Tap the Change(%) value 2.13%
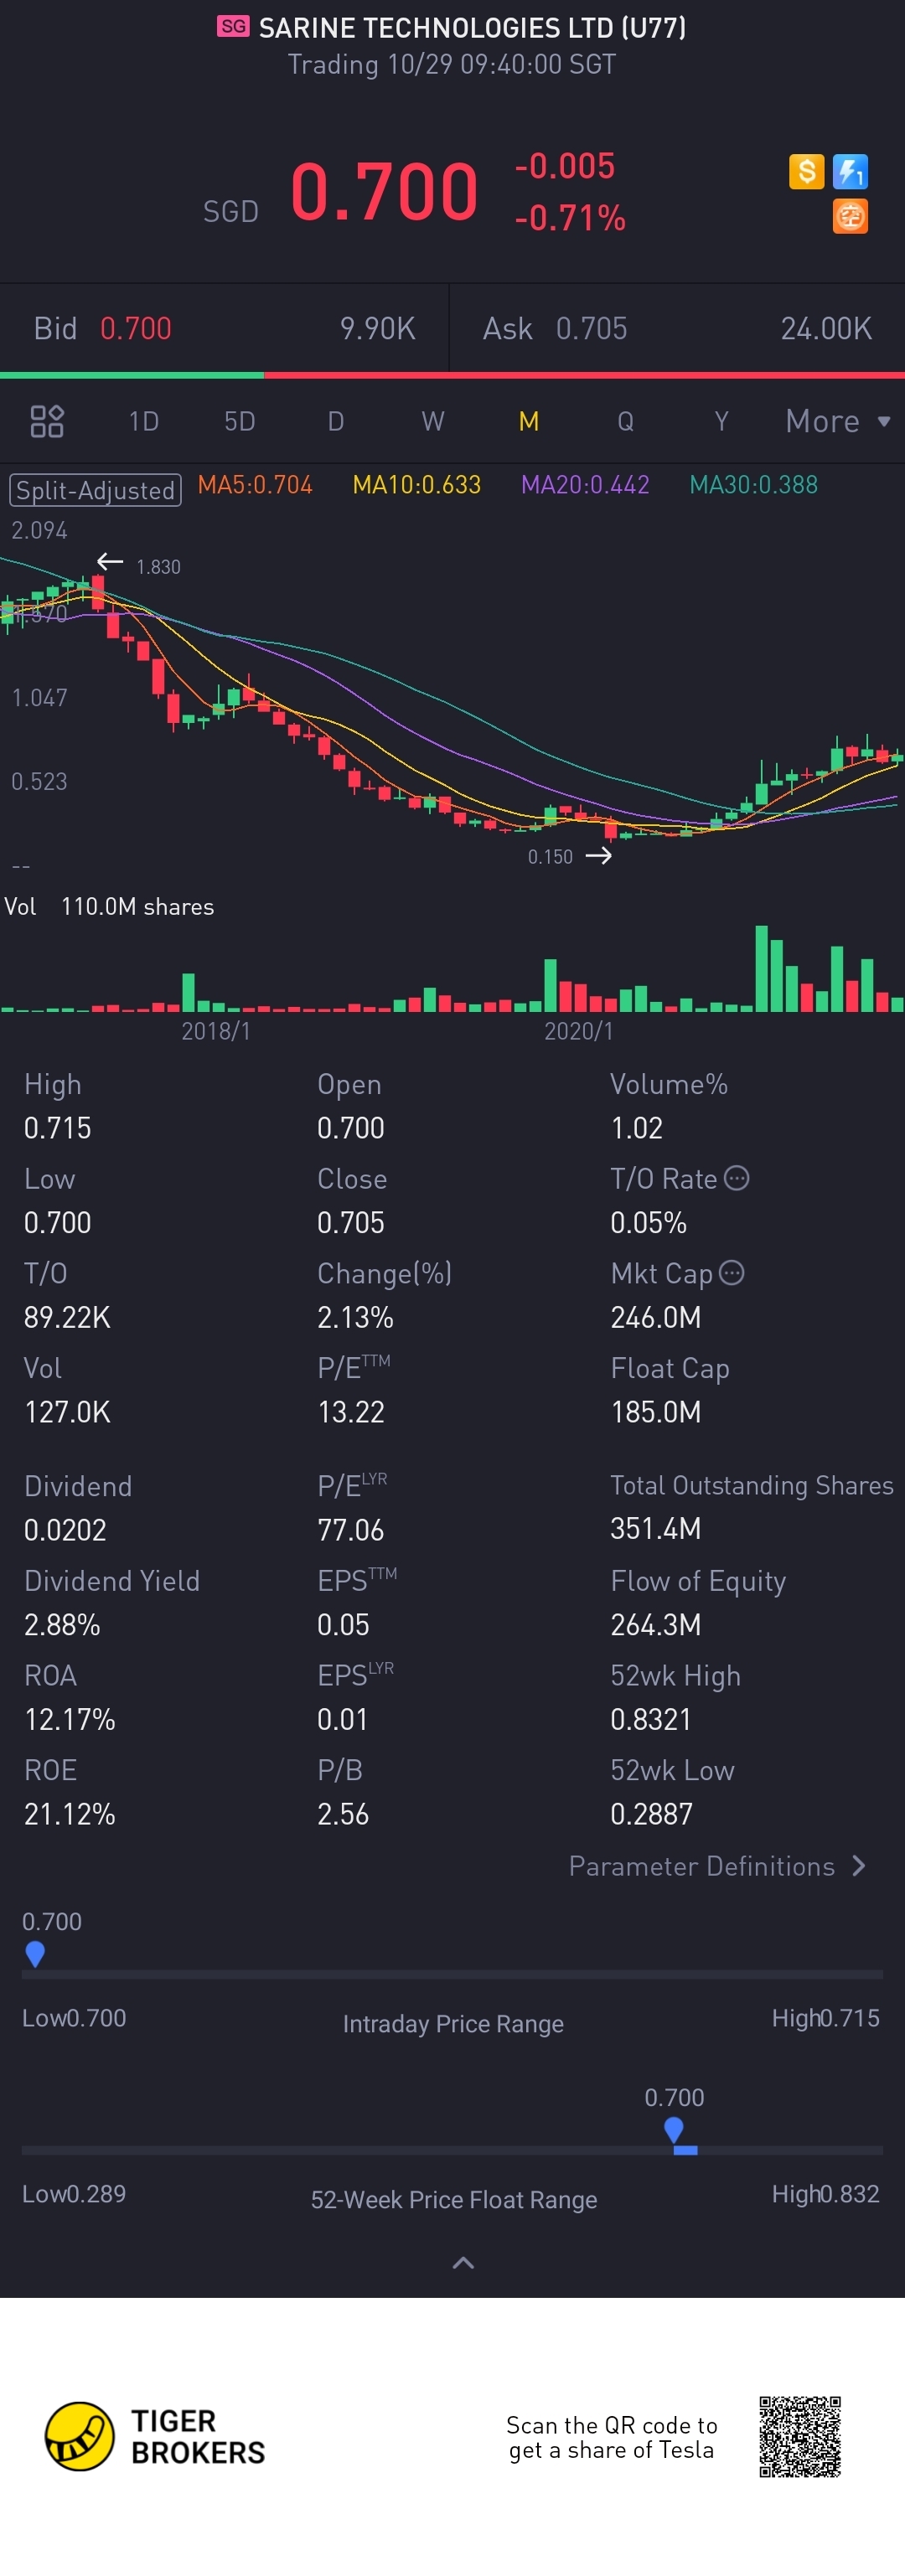Image resolution: width=905 pixels, height=2576 pixels. point(356,1317)
